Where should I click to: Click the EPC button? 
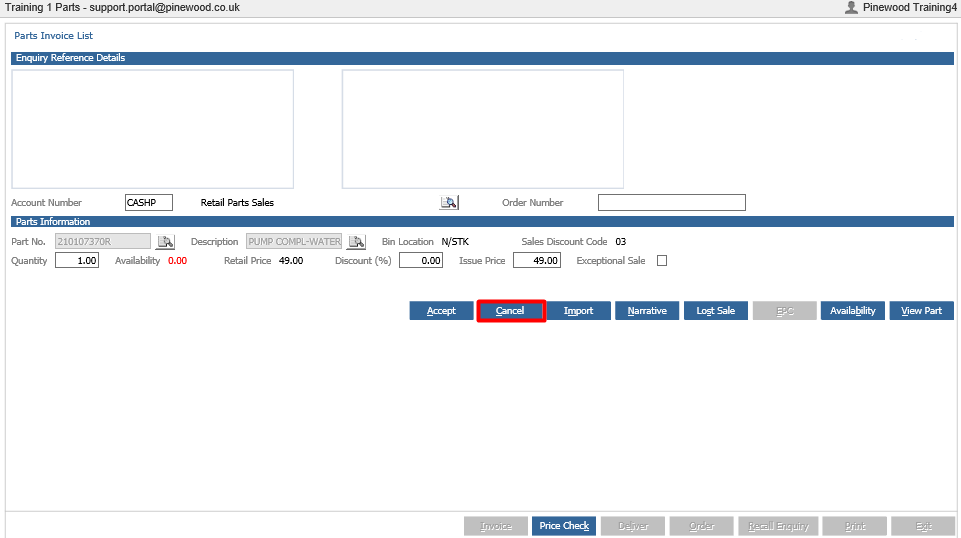click(784, 311)
